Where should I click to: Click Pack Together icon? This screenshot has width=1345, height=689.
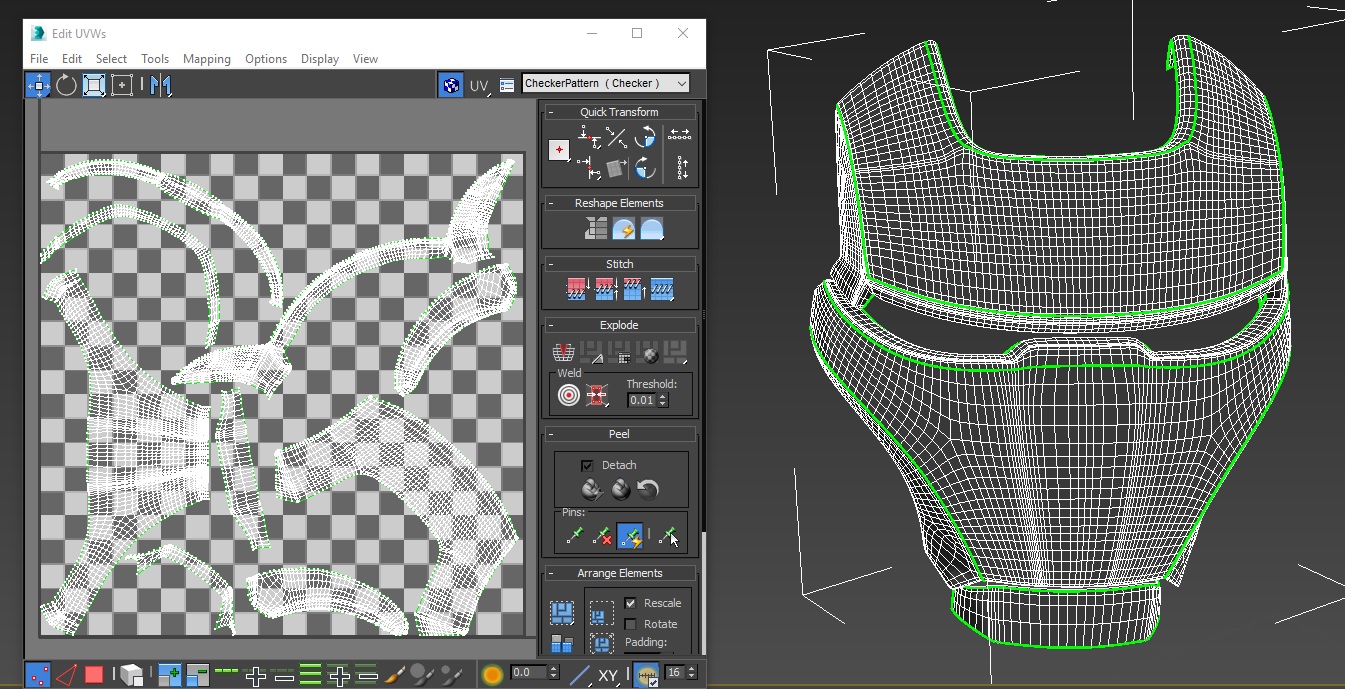click(x=601, y=613)
